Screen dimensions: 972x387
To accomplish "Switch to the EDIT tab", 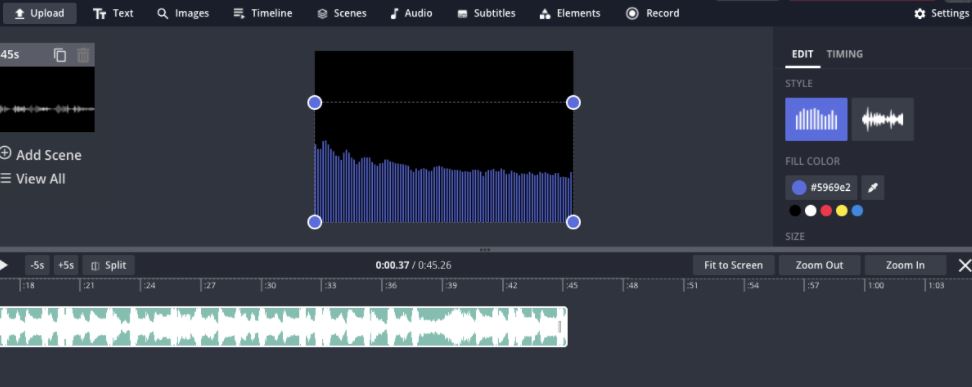I will (802, 54).
